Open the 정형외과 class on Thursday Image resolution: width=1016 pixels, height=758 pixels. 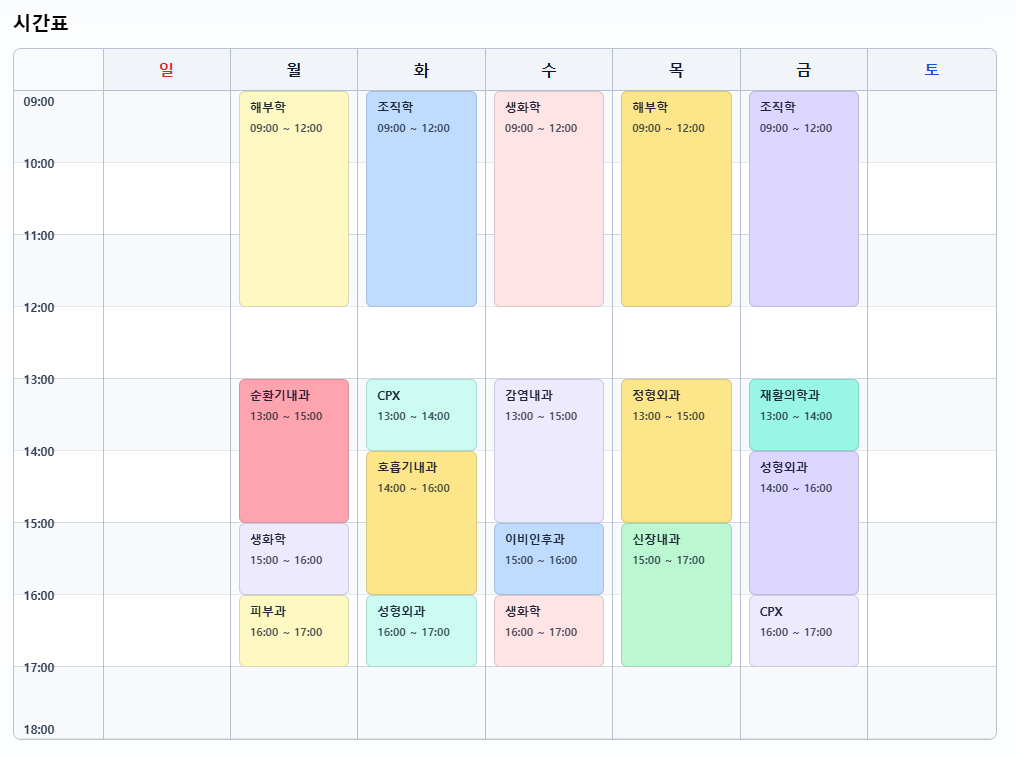(x=676, y=450)
